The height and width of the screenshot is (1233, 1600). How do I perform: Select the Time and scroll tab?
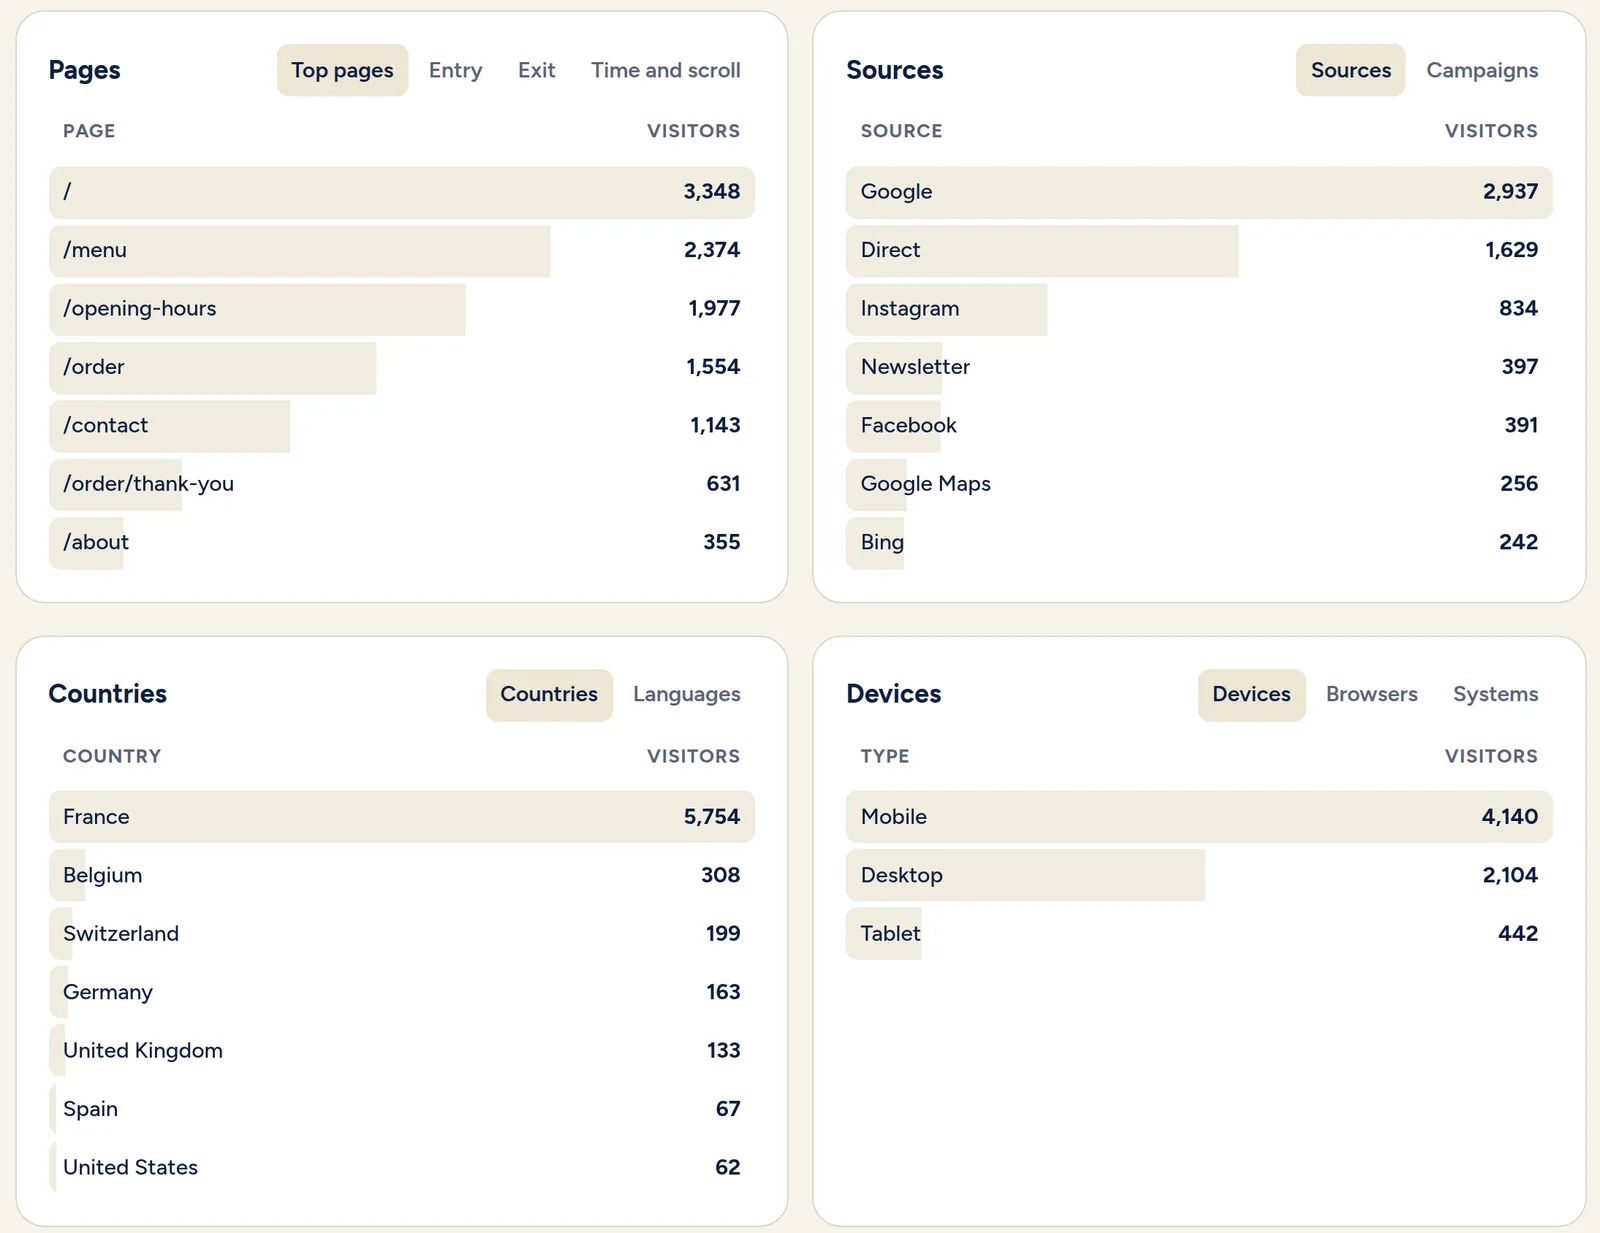tap(665, 70)
